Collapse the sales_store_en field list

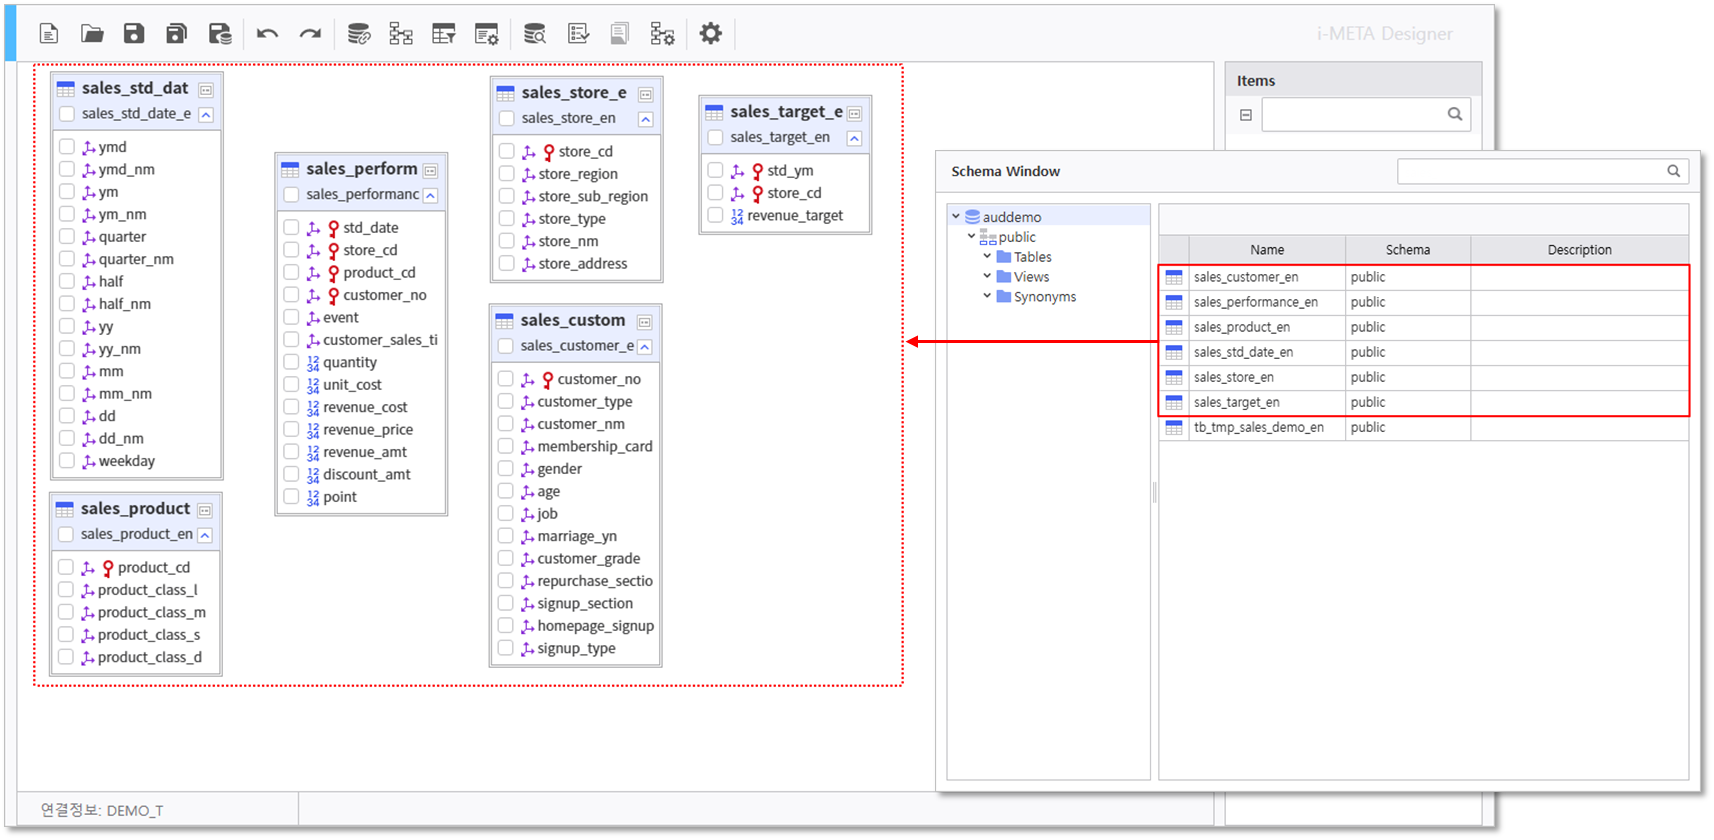tap(646, 119)
